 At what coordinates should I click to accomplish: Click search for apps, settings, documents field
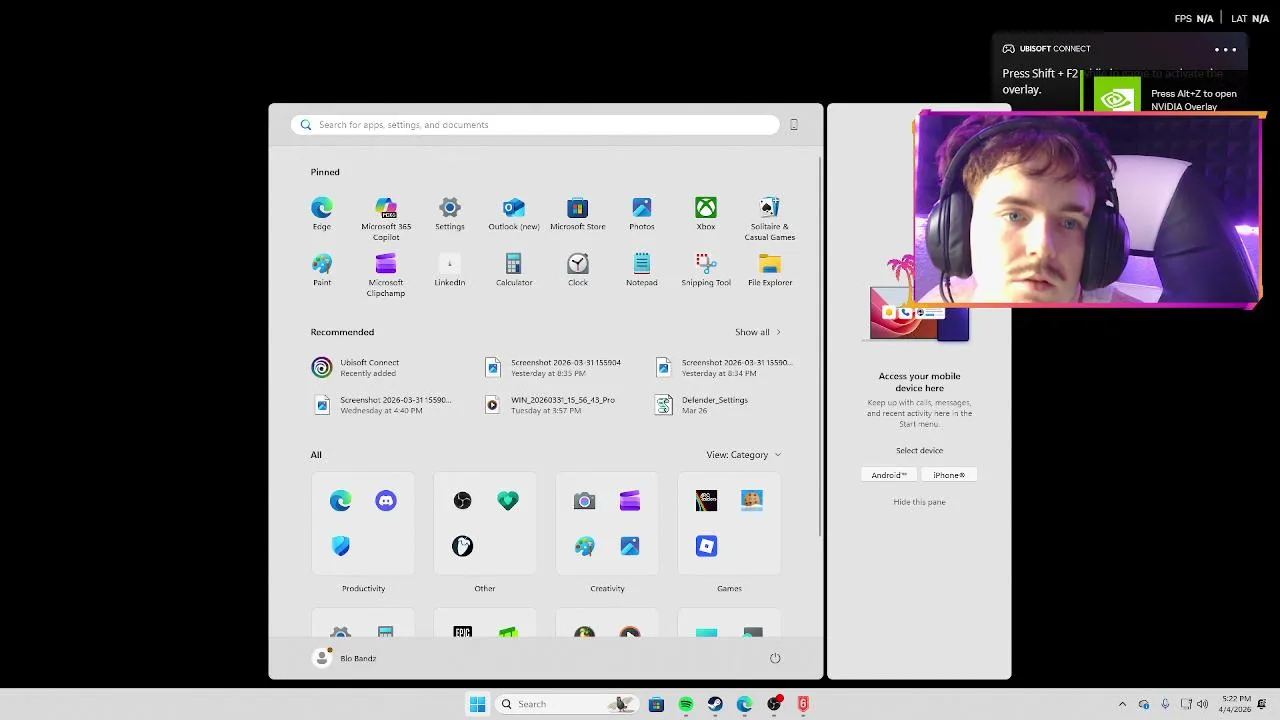coord(535,125)
